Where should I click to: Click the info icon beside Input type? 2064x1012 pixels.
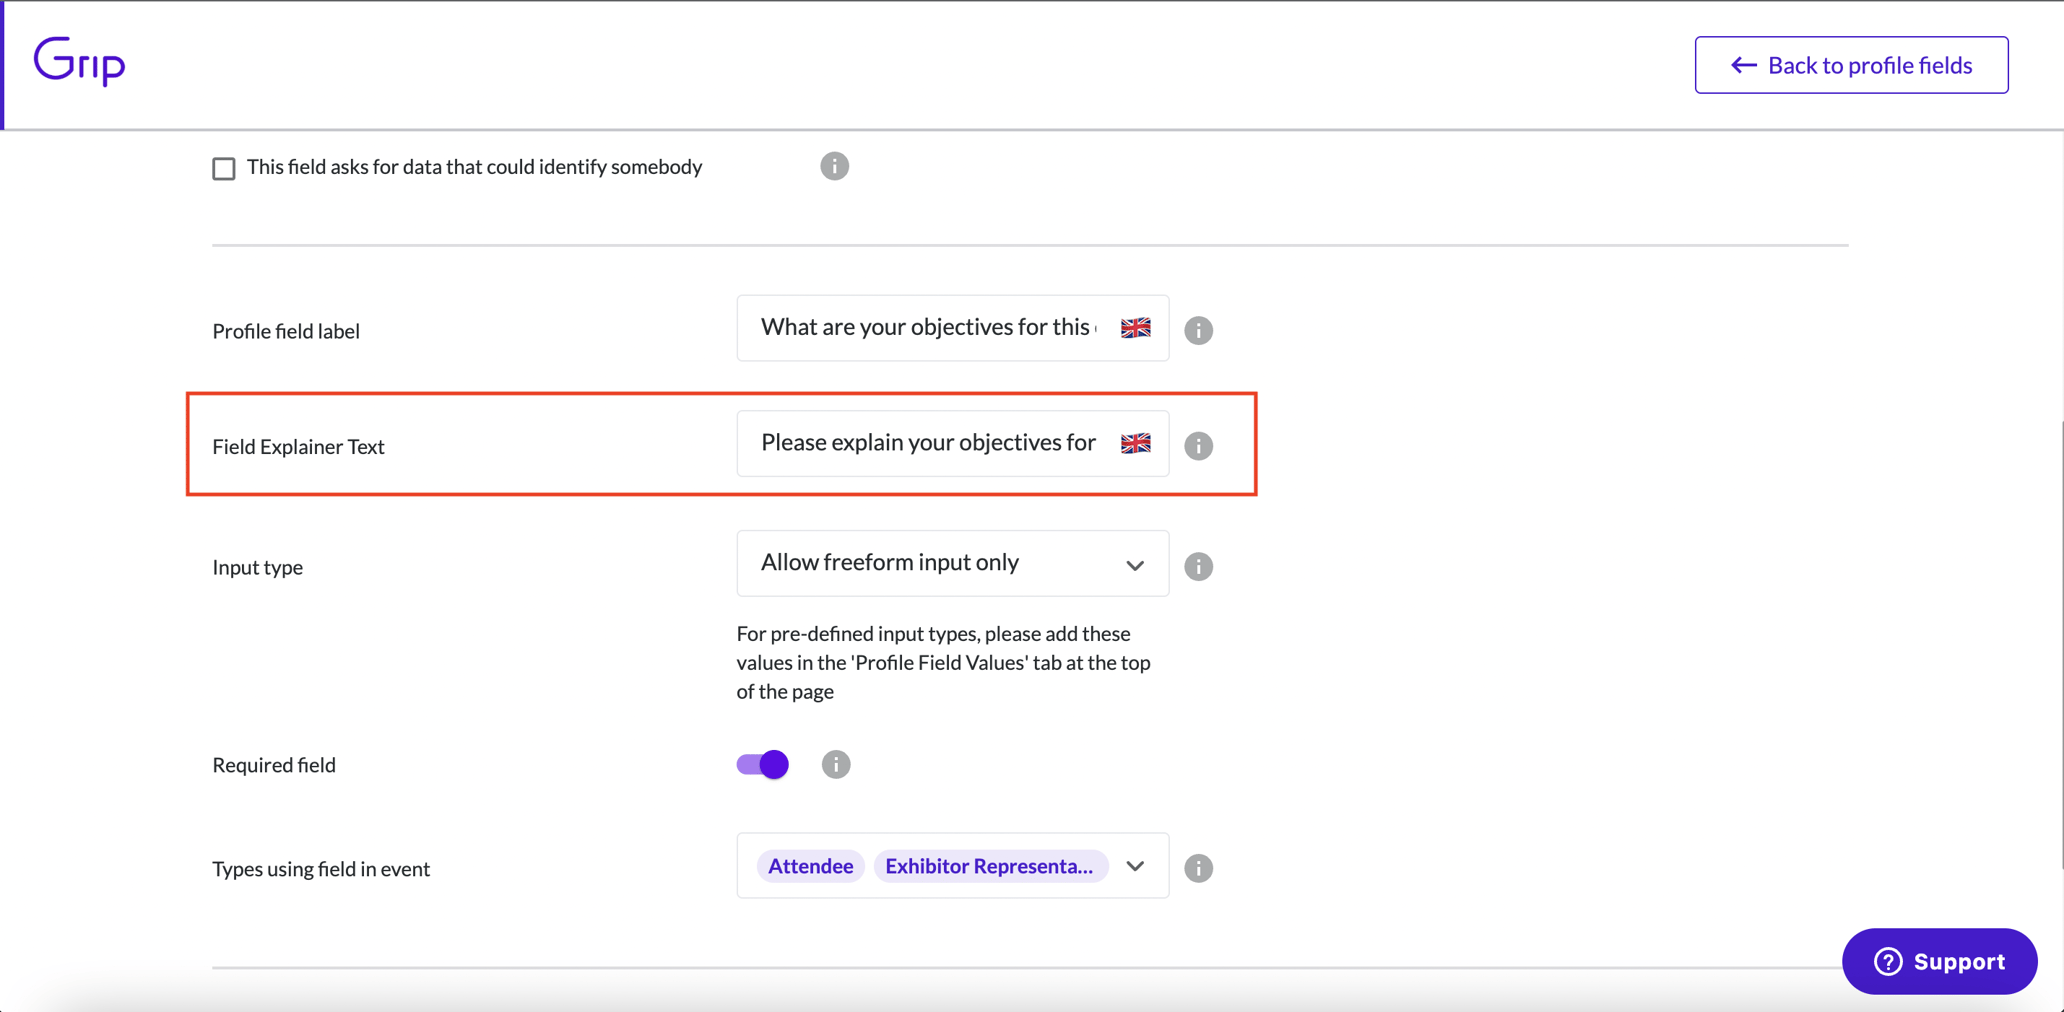[1198, 566]
